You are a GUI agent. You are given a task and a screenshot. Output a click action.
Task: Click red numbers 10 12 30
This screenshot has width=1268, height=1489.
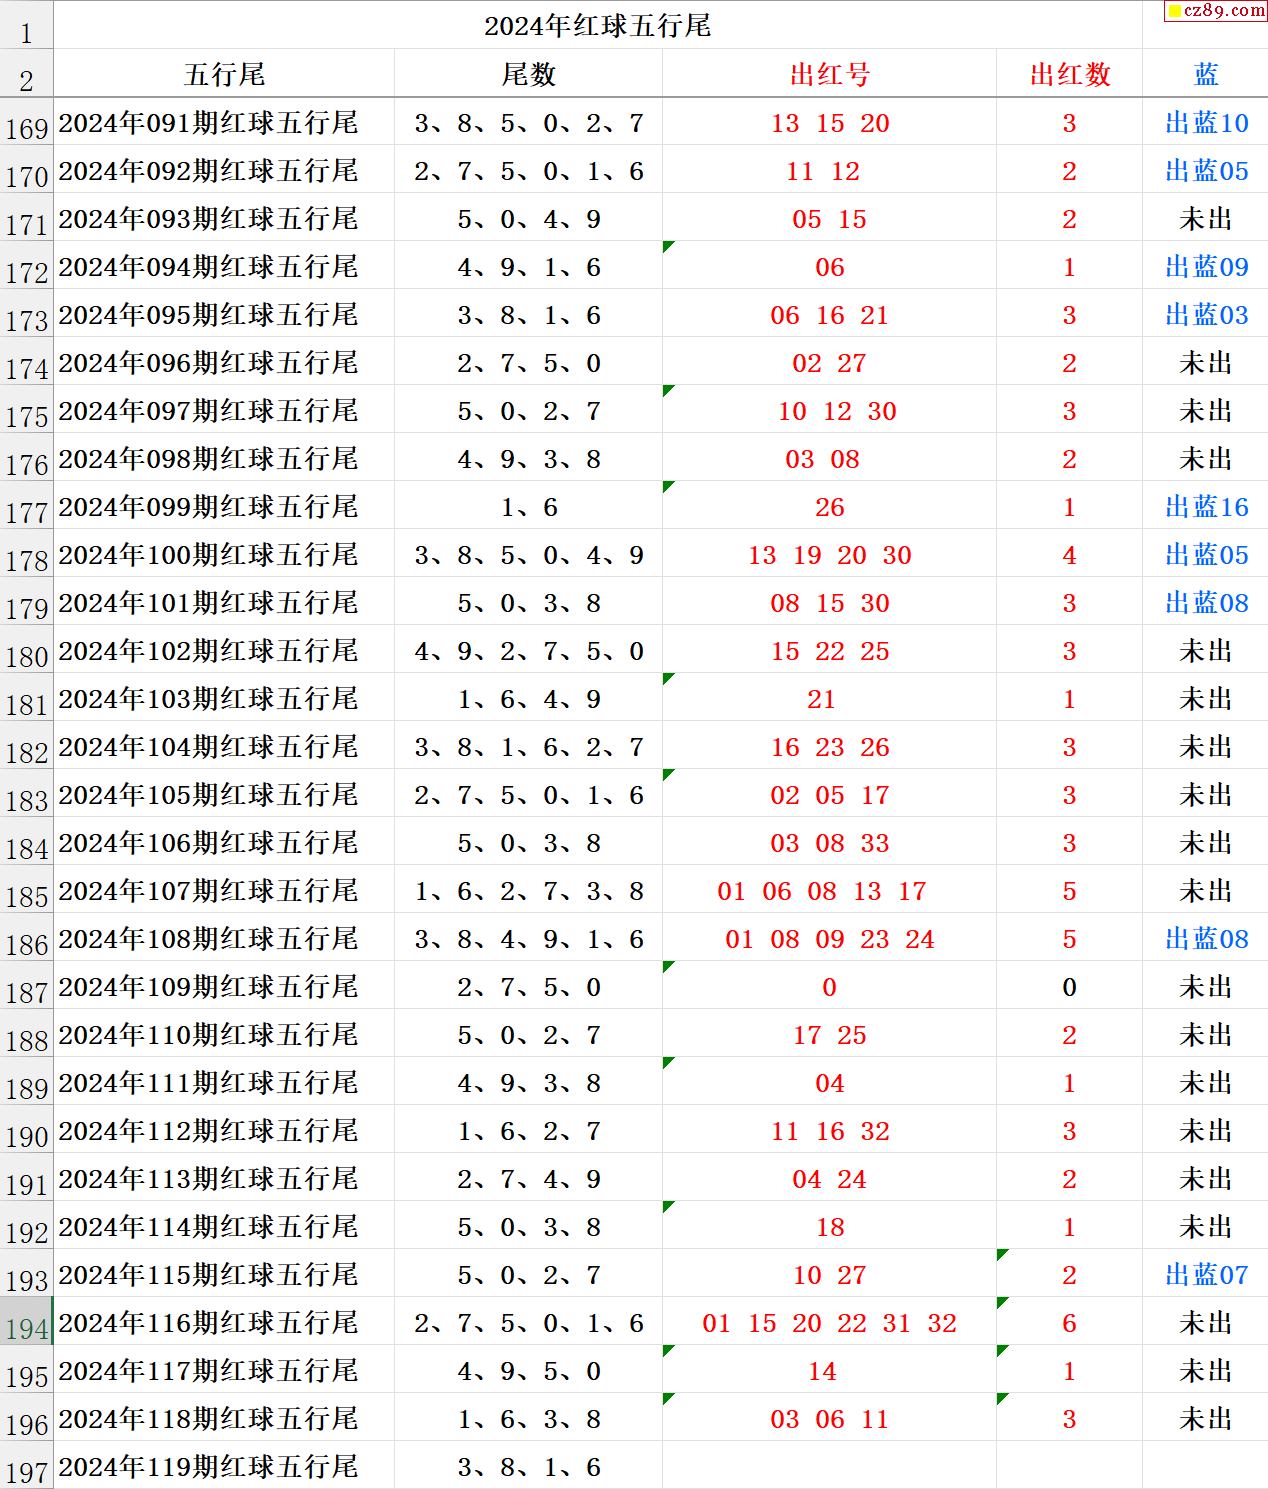click(x=829, y=411)
